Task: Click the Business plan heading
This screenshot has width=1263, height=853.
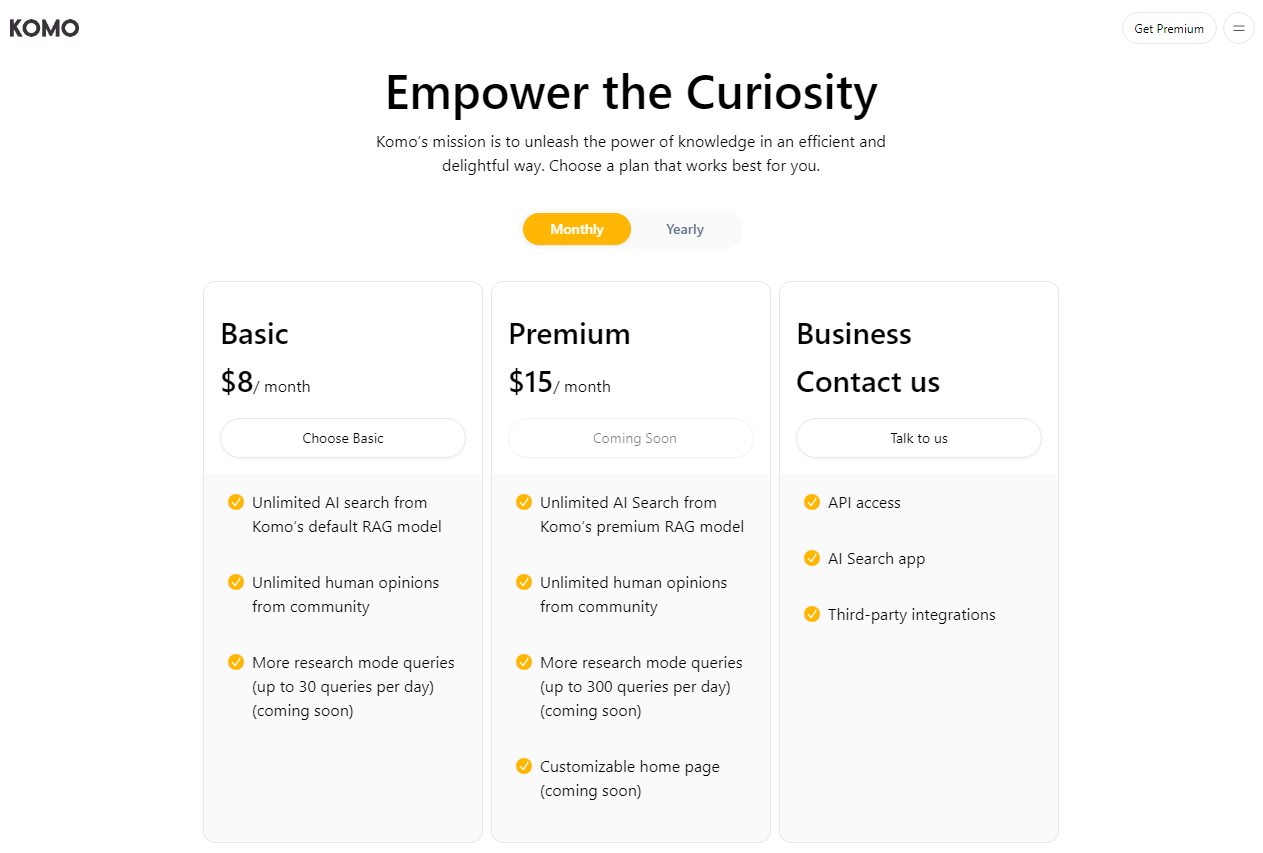Action: click(x=854, y=334)
